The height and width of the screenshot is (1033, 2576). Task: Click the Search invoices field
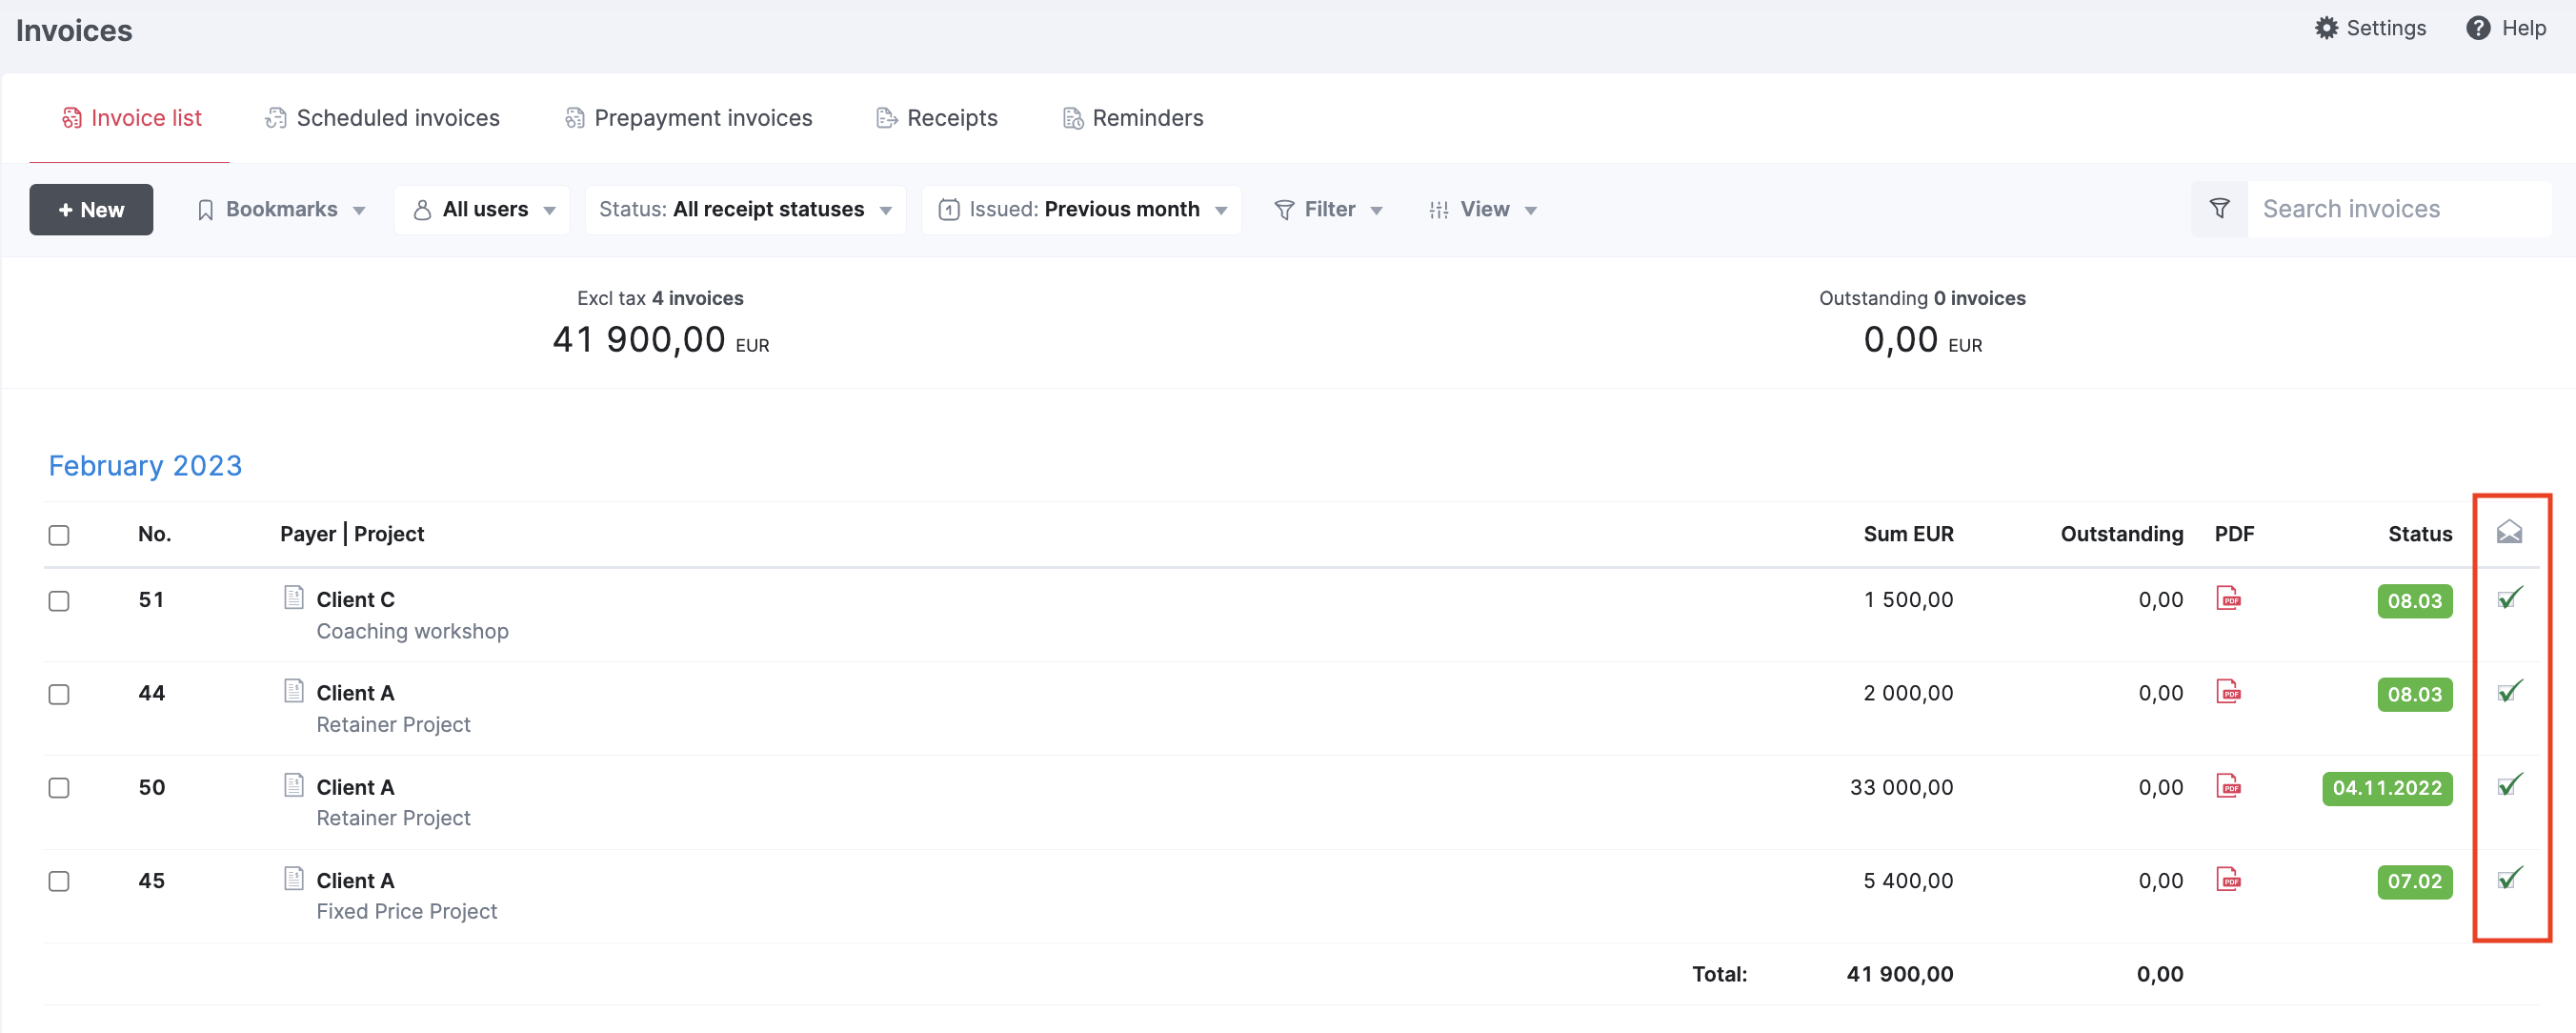(2398, 209)
